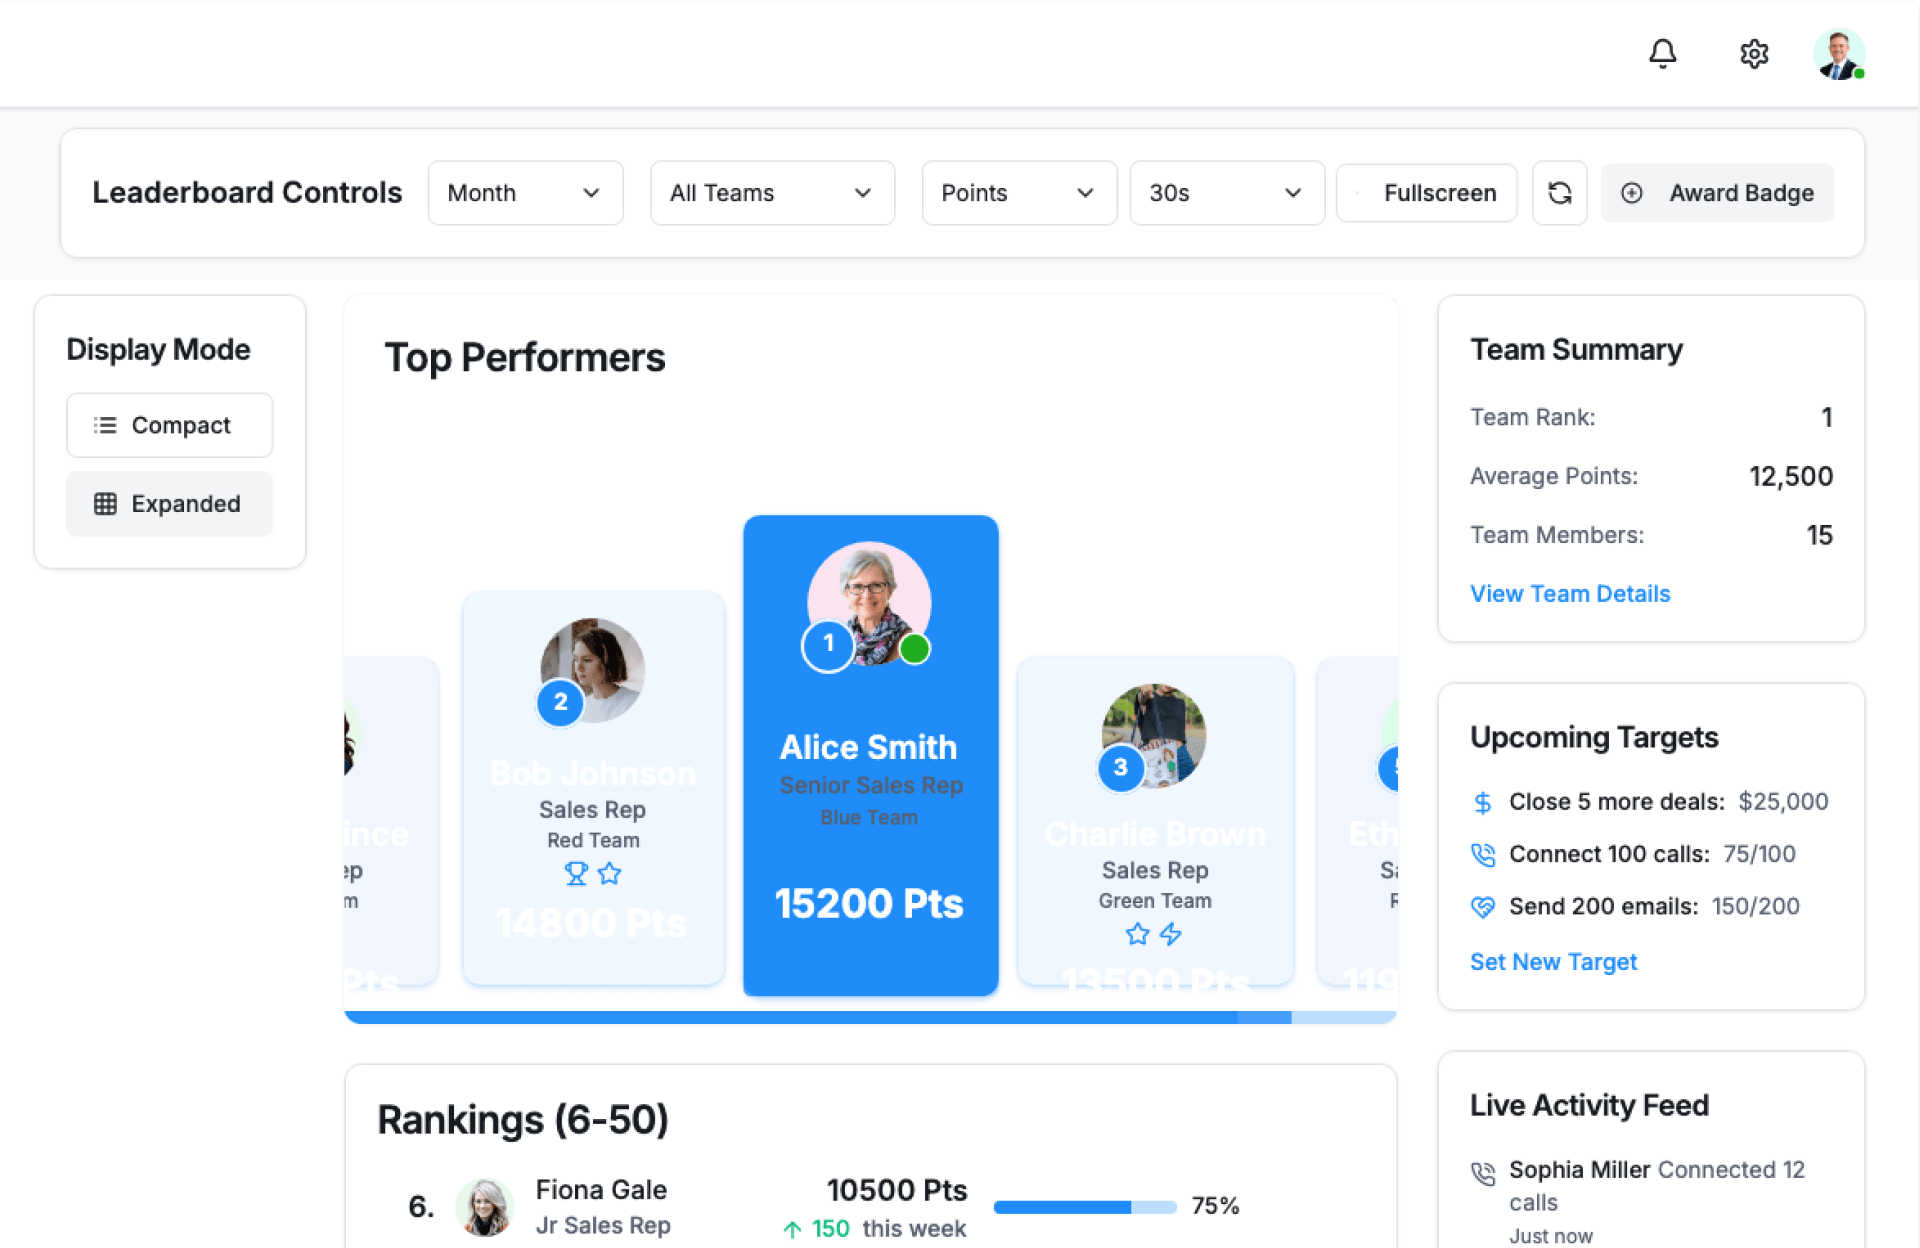Open View Team Details link
Screen dimensions: 1920x1248
1569,593
